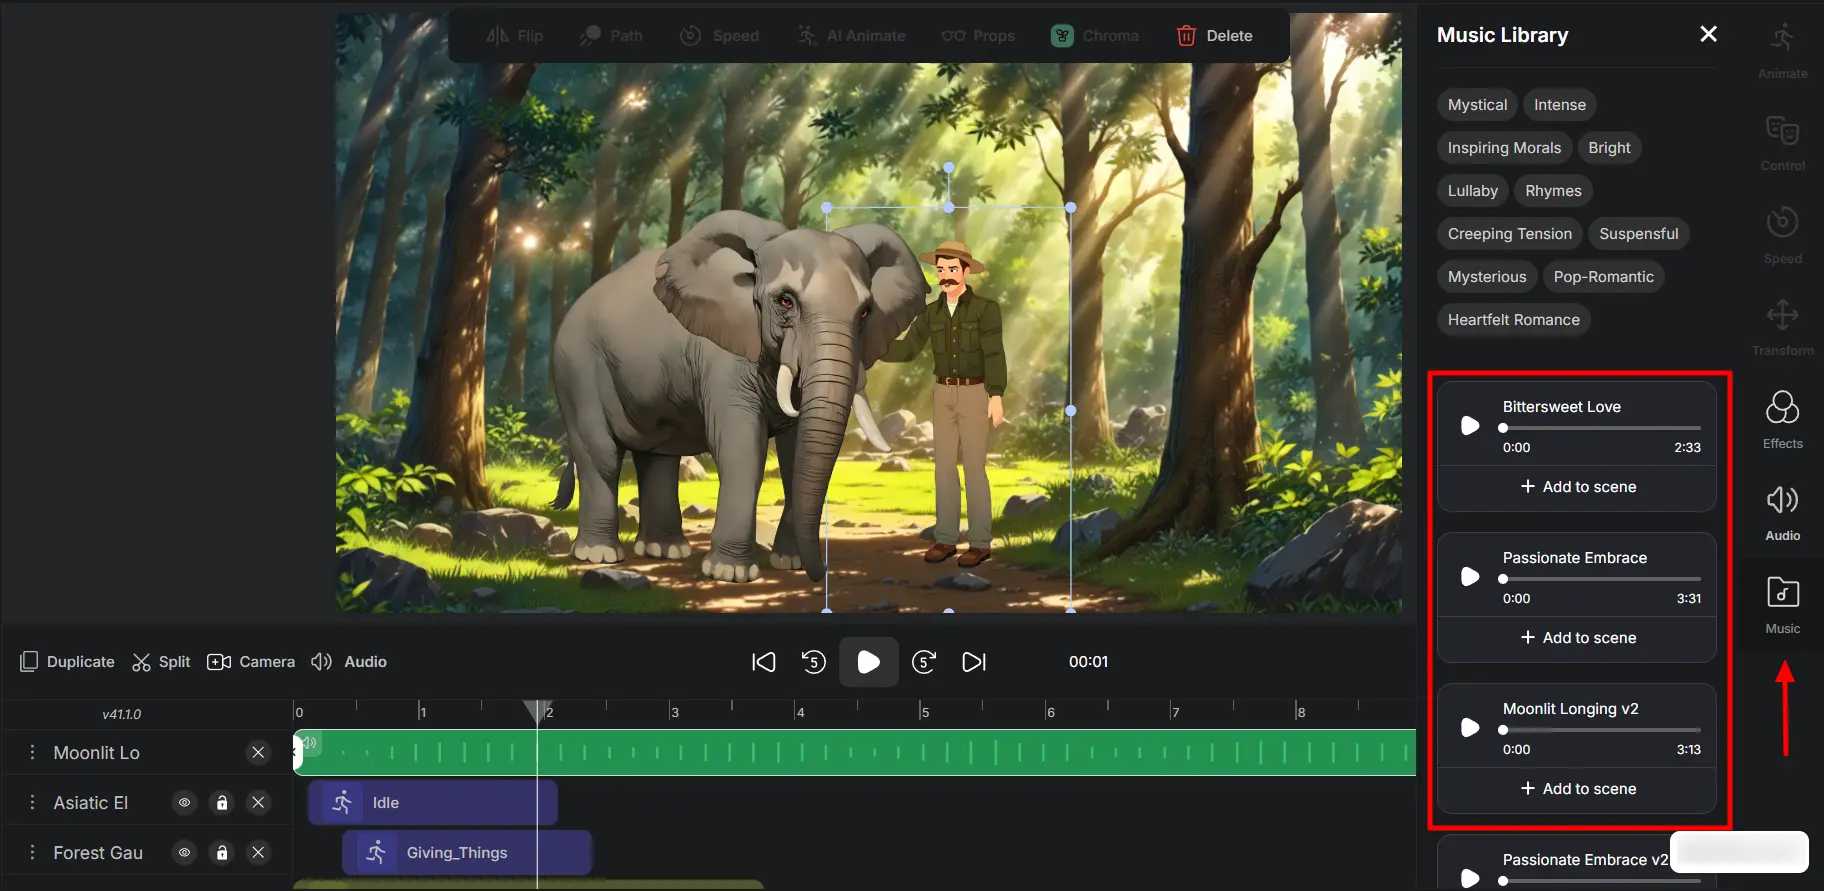Play the Passionate Embrace track preview

point(1470,577)
